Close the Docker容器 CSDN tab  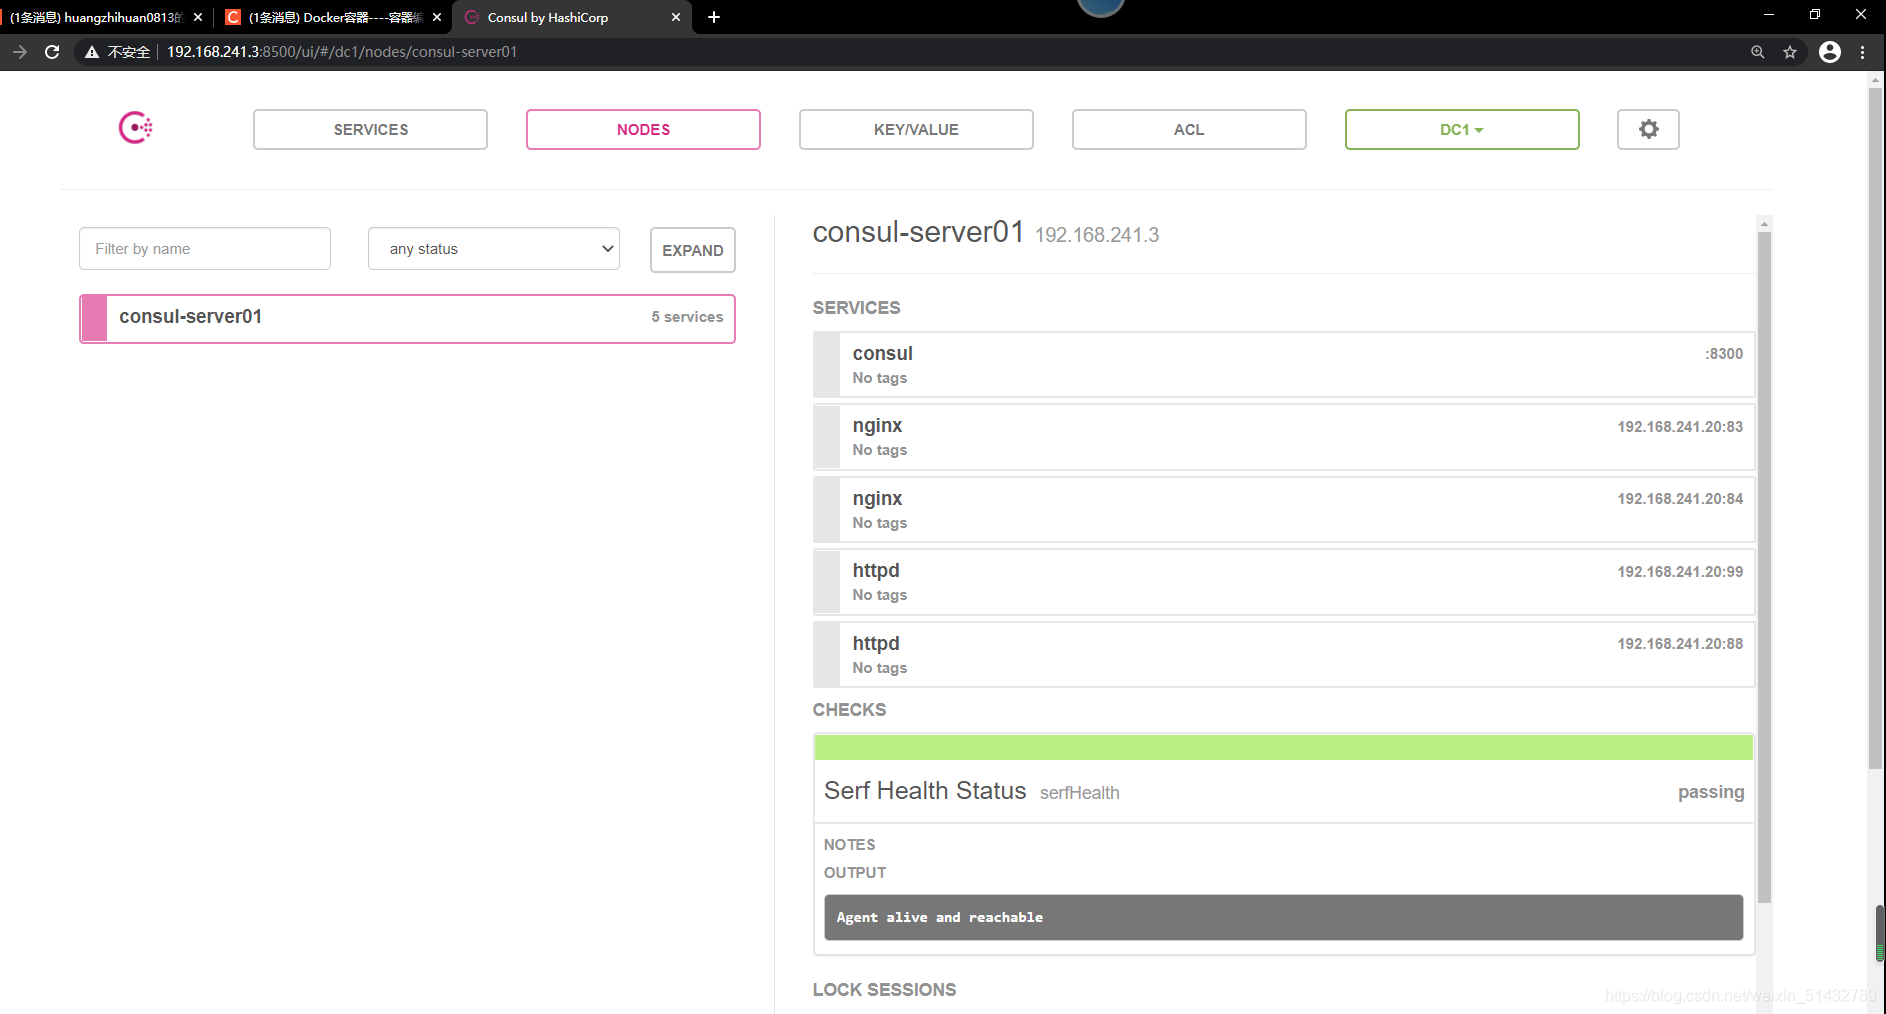pos(437,17)
